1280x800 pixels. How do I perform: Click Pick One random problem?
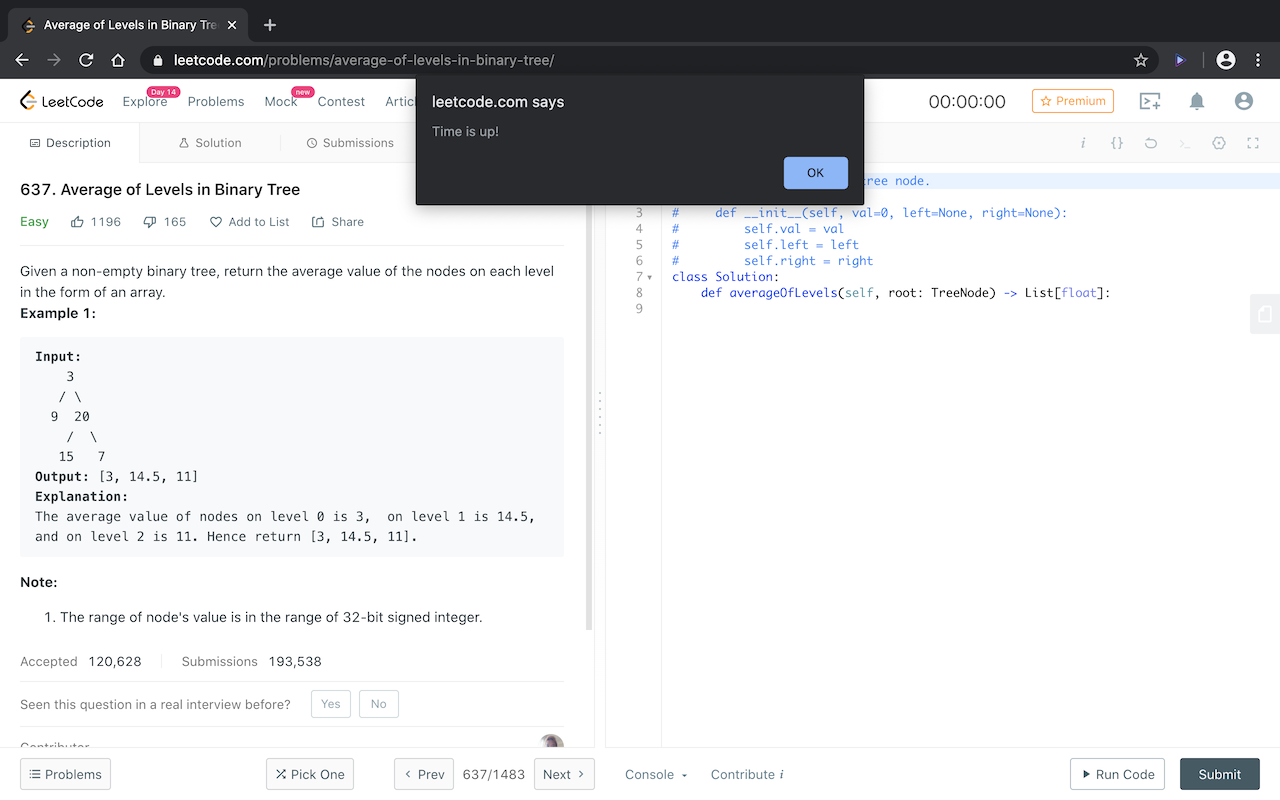[310, 774]
